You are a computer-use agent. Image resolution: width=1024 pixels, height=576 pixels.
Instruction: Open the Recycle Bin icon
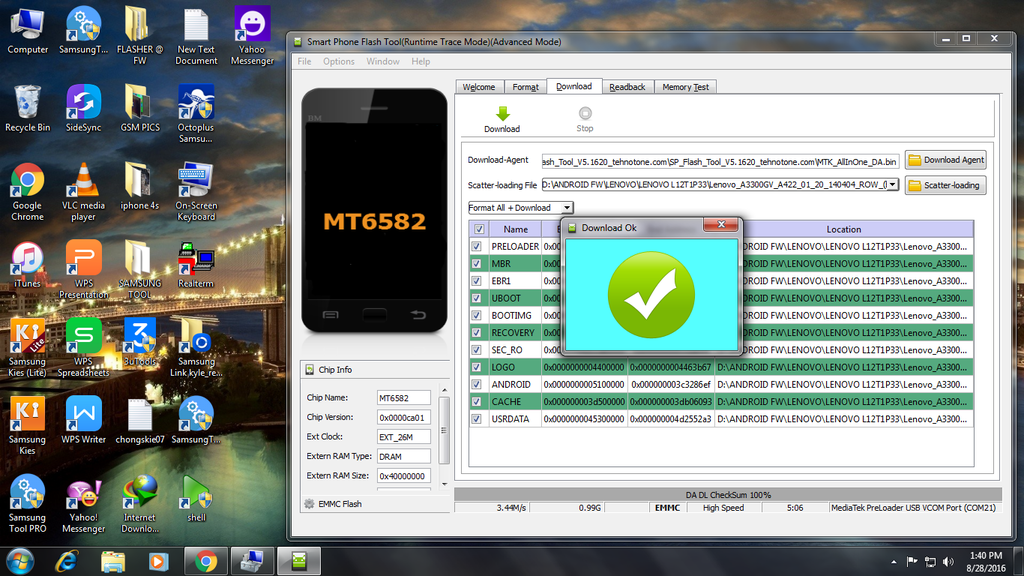click(27, 105)
